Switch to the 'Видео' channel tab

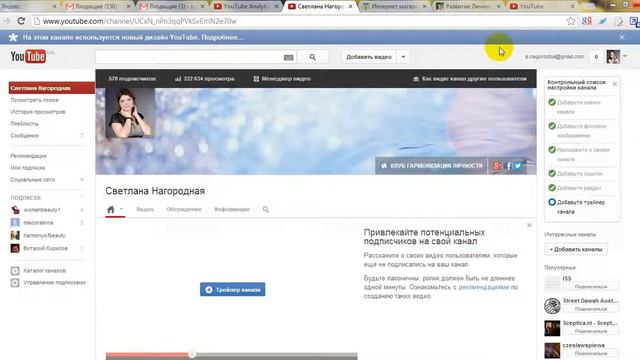[145, 209]
